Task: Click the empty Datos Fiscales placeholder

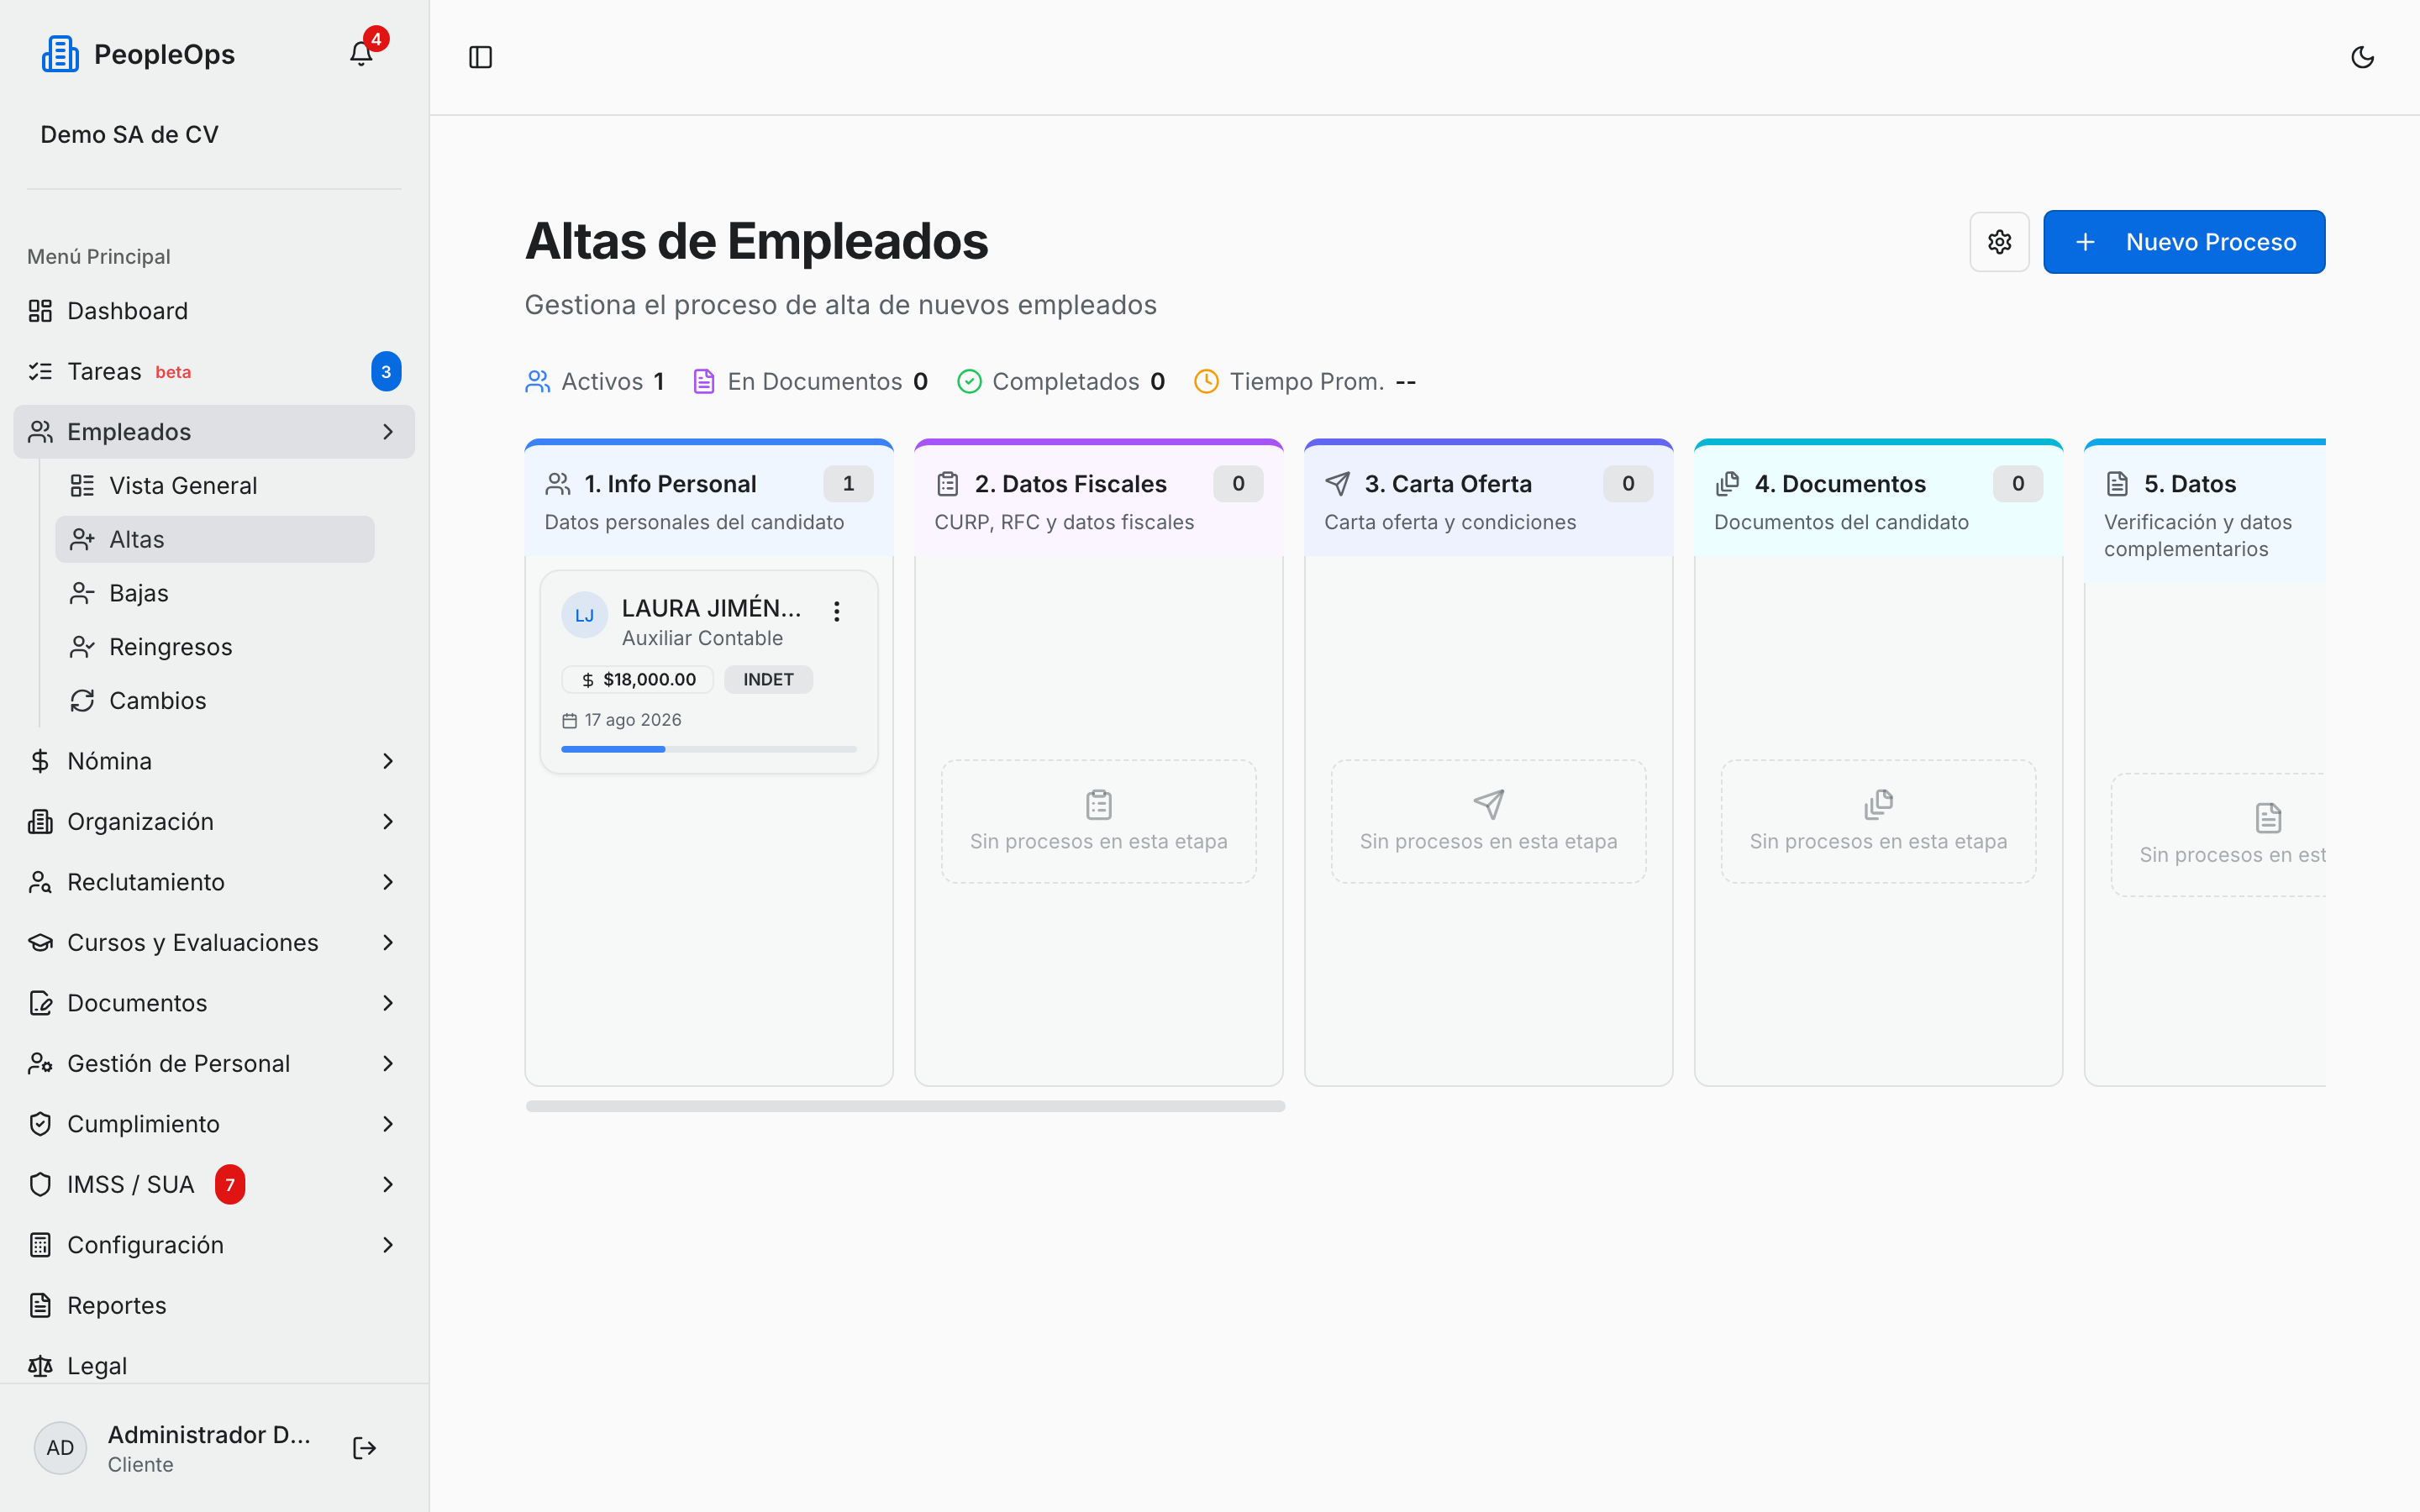Action: [x=1098, y=822]
